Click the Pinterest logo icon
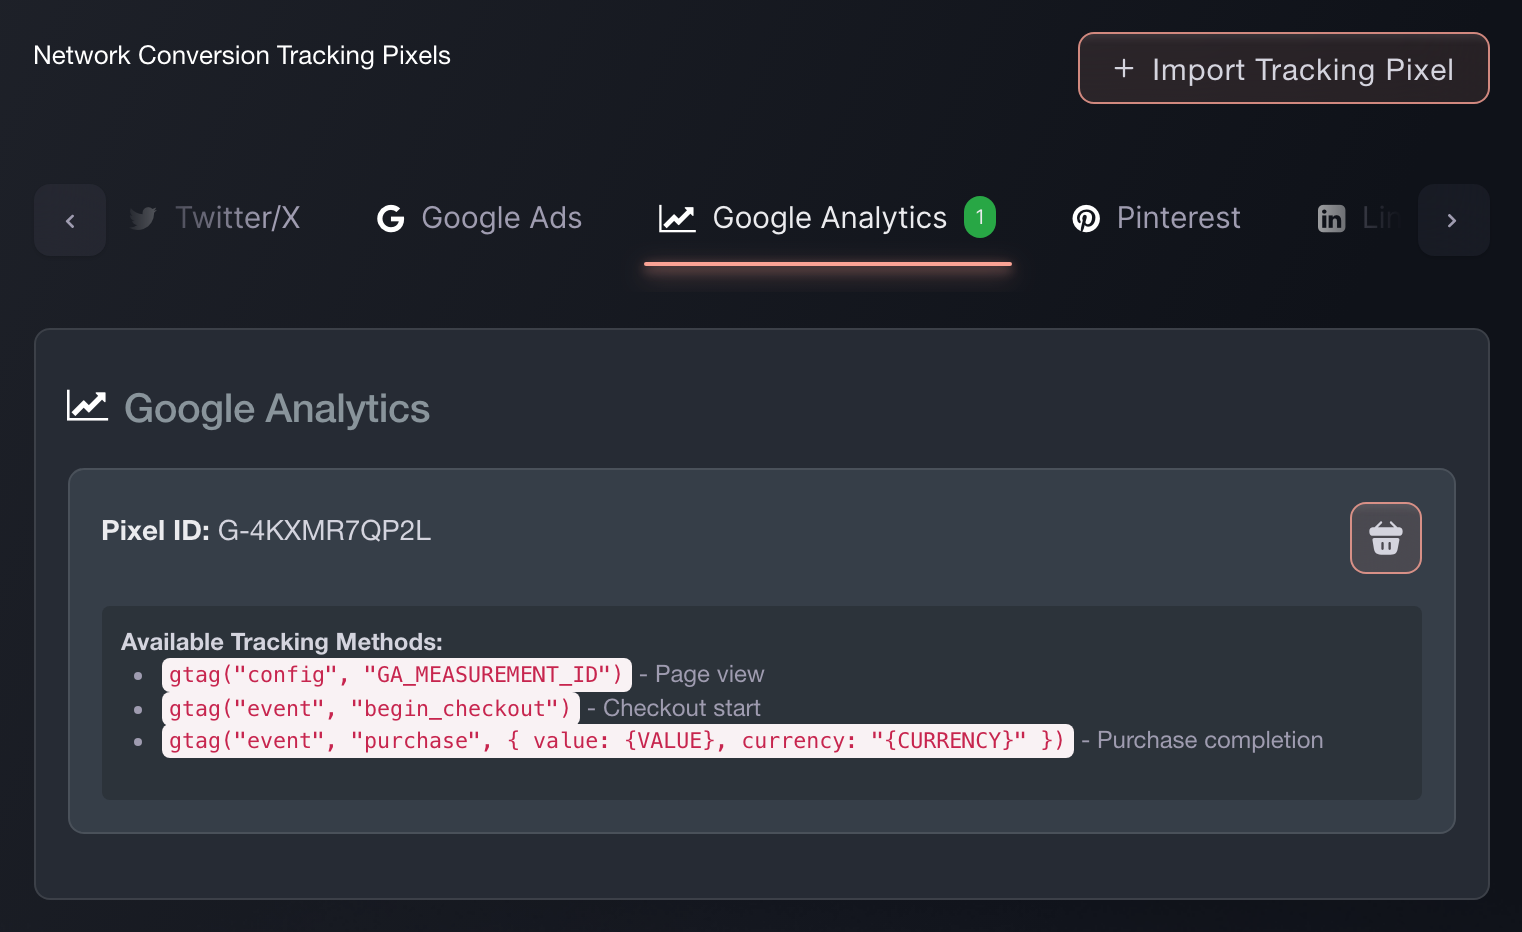The image size is (1522, 932). click(x=1086, y=218)
